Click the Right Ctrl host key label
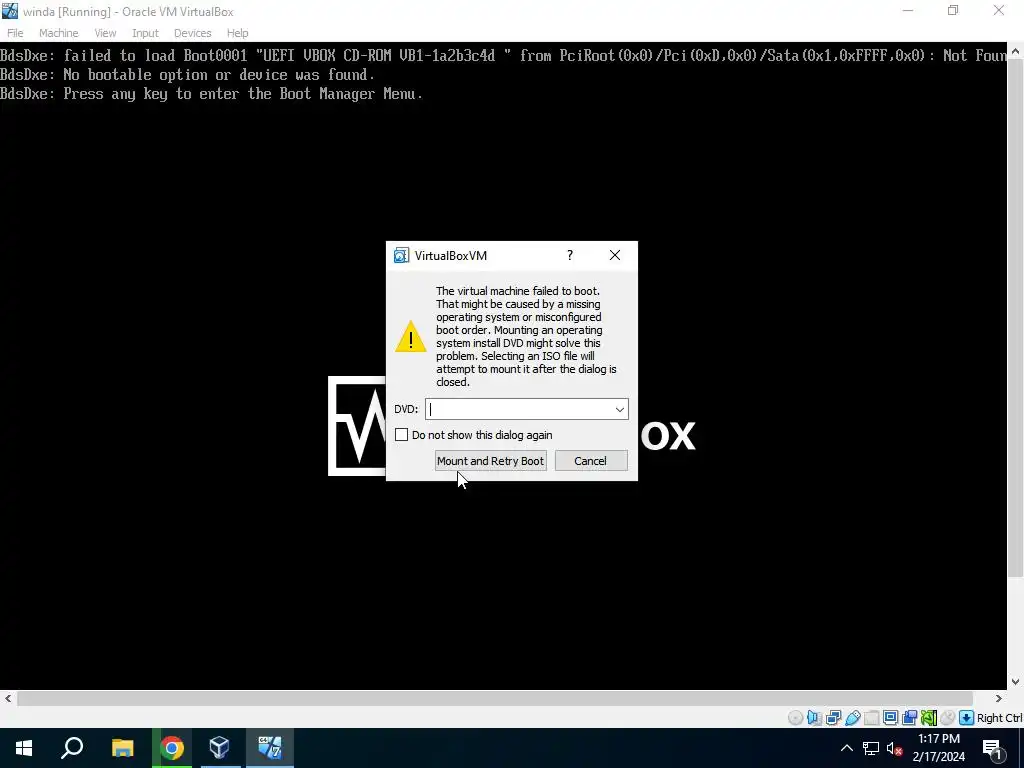 pyautogui.click(x=999, y=718)
